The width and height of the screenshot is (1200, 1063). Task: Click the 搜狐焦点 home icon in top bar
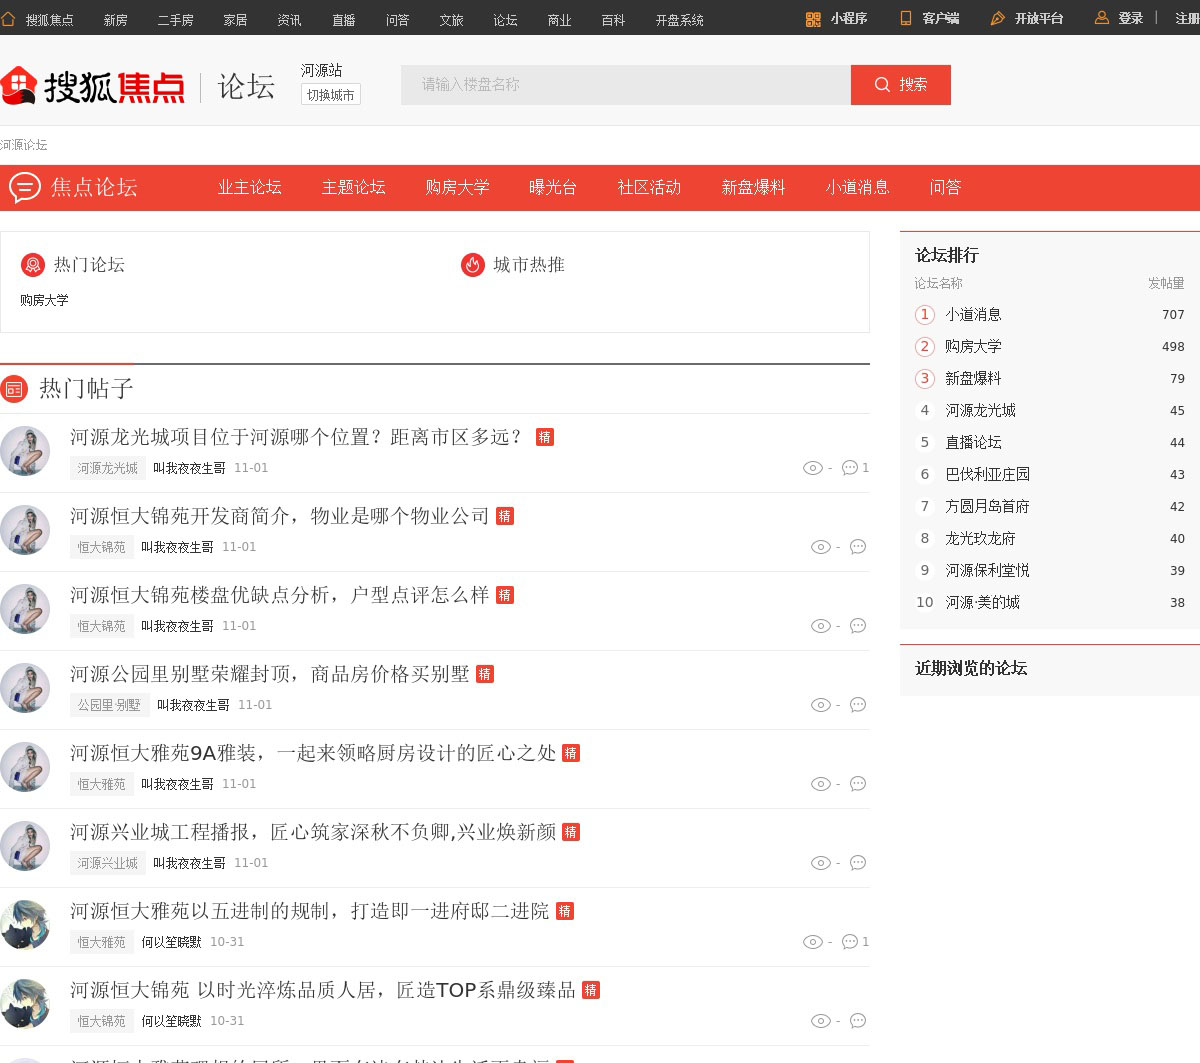(8, 19)
